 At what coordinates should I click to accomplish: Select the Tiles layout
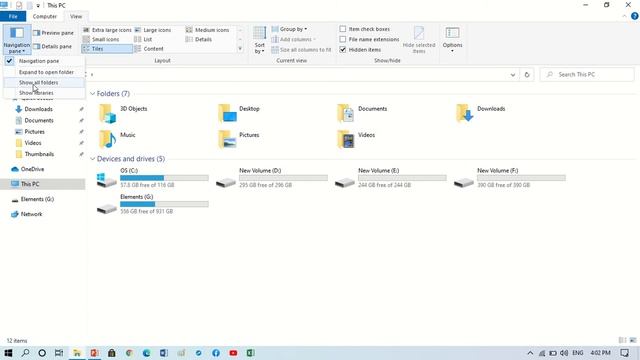tap(107, 49)
